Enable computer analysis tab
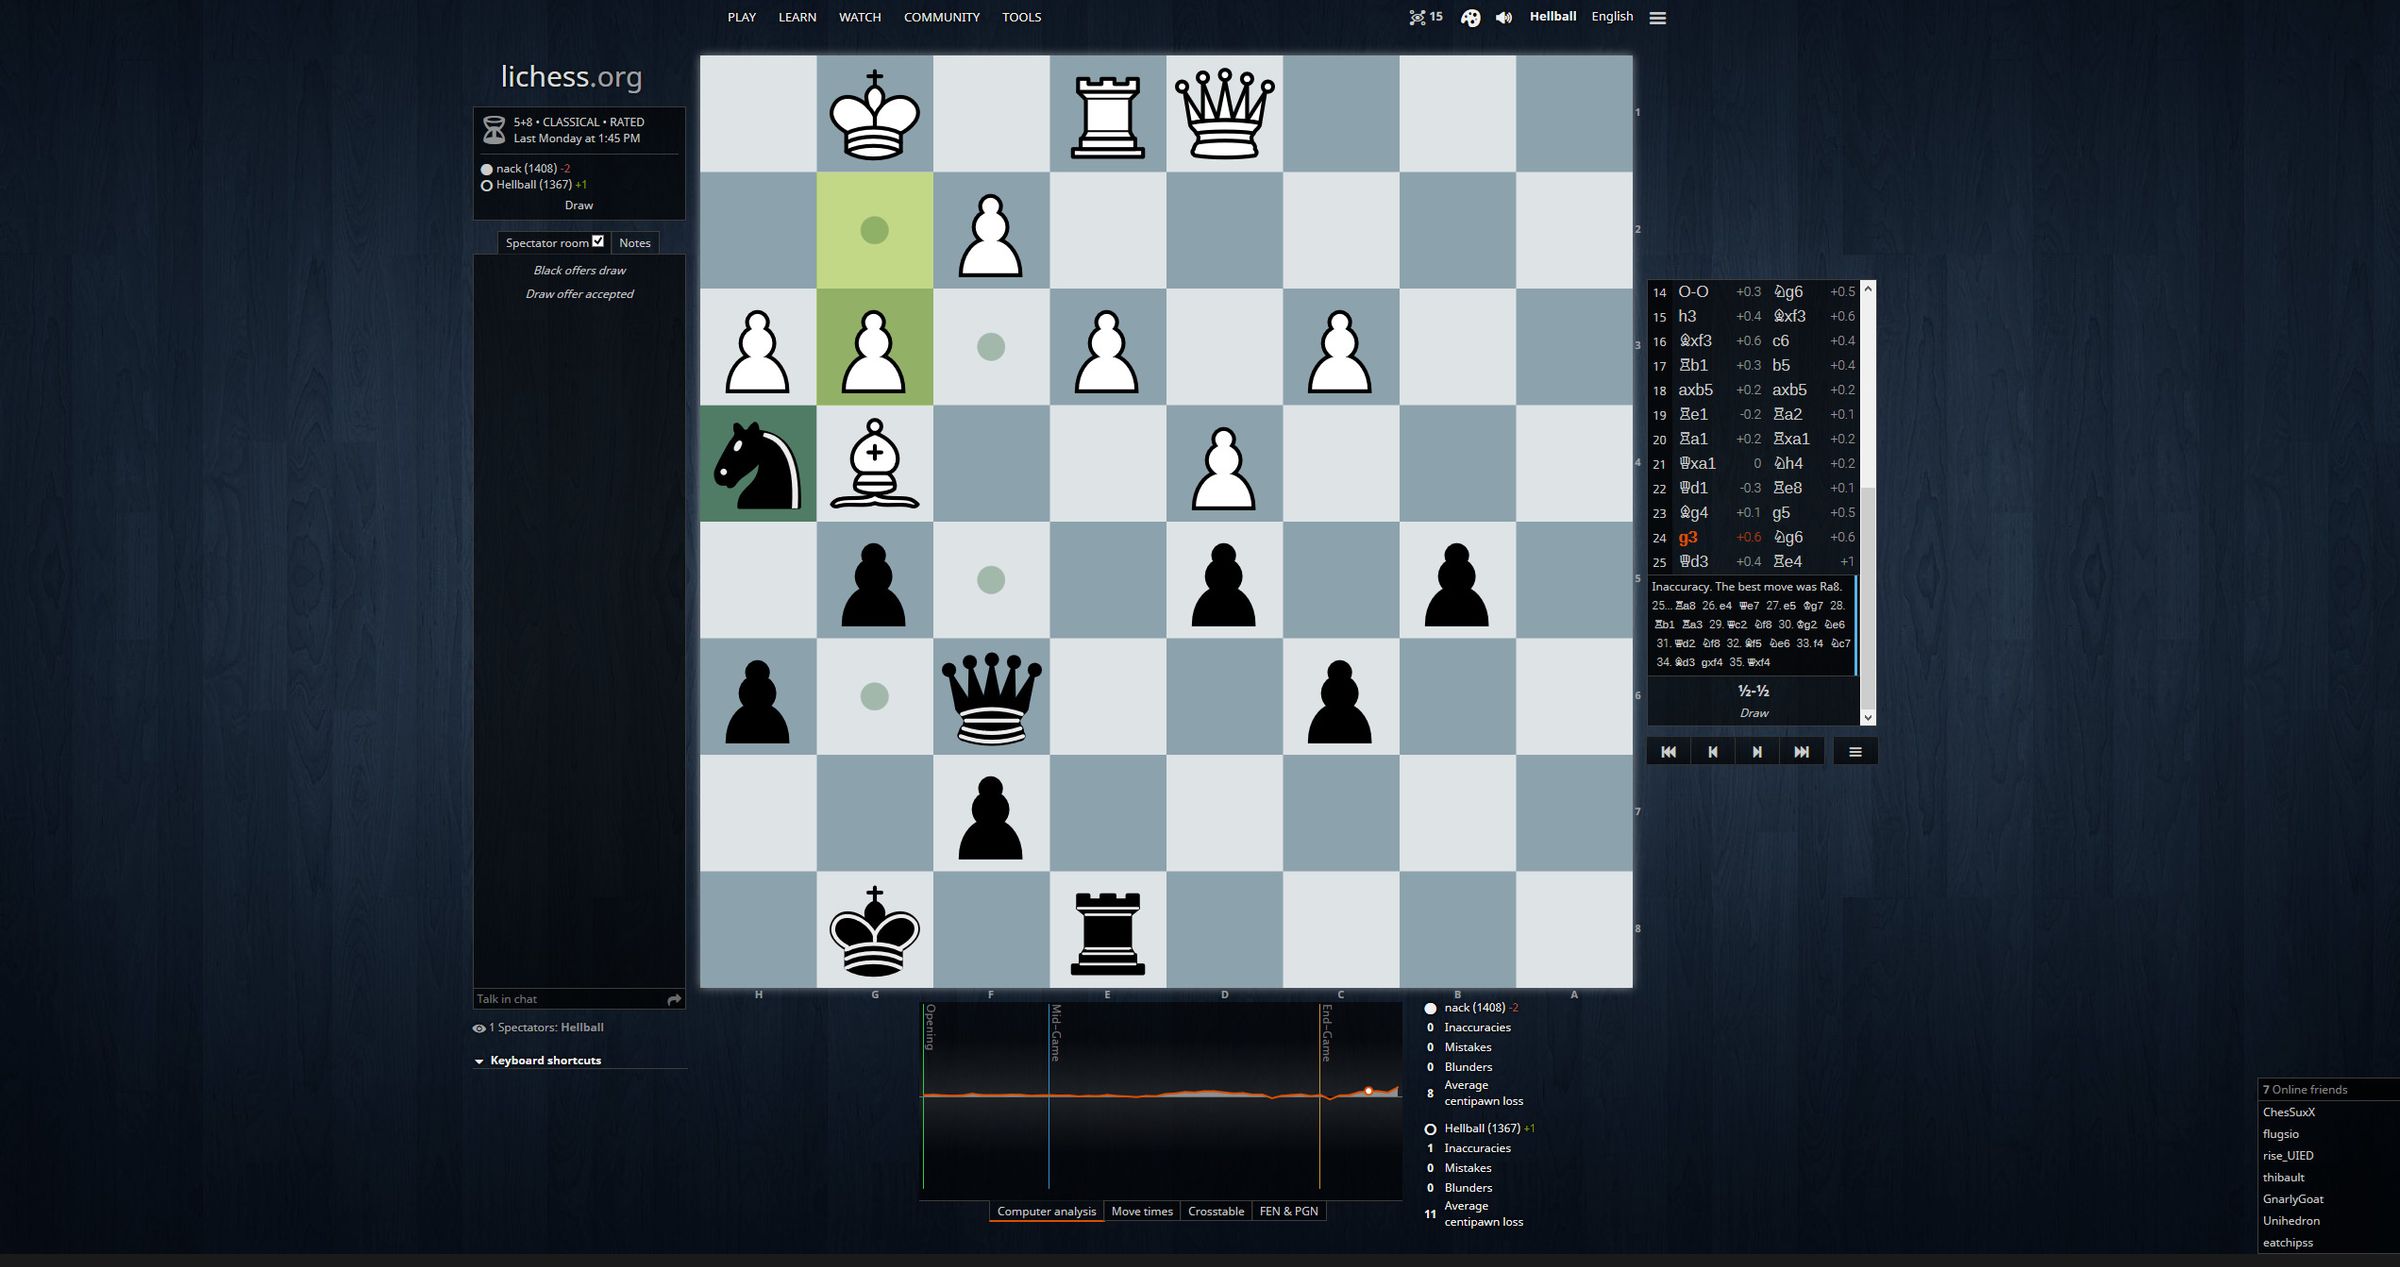2400x1267 pixels. [x=1046, y=1210]
